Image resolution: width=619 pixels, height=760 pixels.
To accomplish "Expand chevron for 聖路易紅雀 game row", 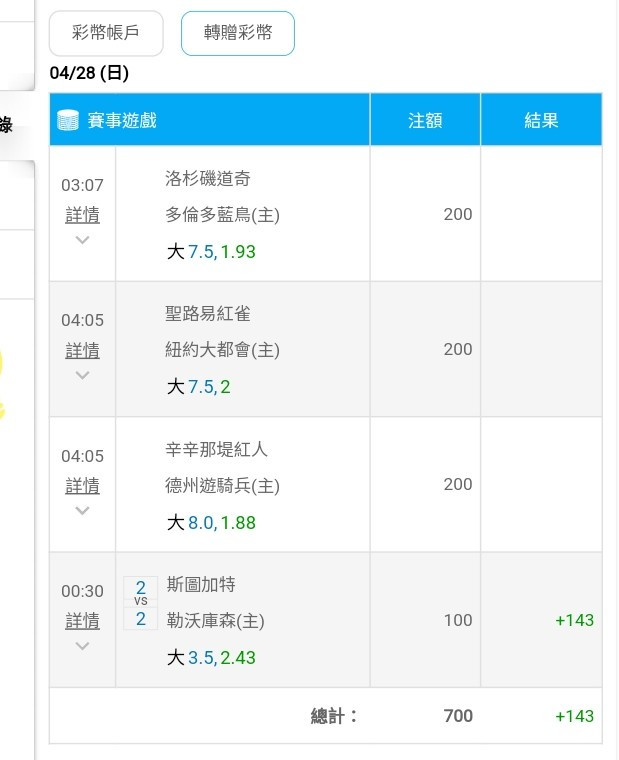I will 82,375.
